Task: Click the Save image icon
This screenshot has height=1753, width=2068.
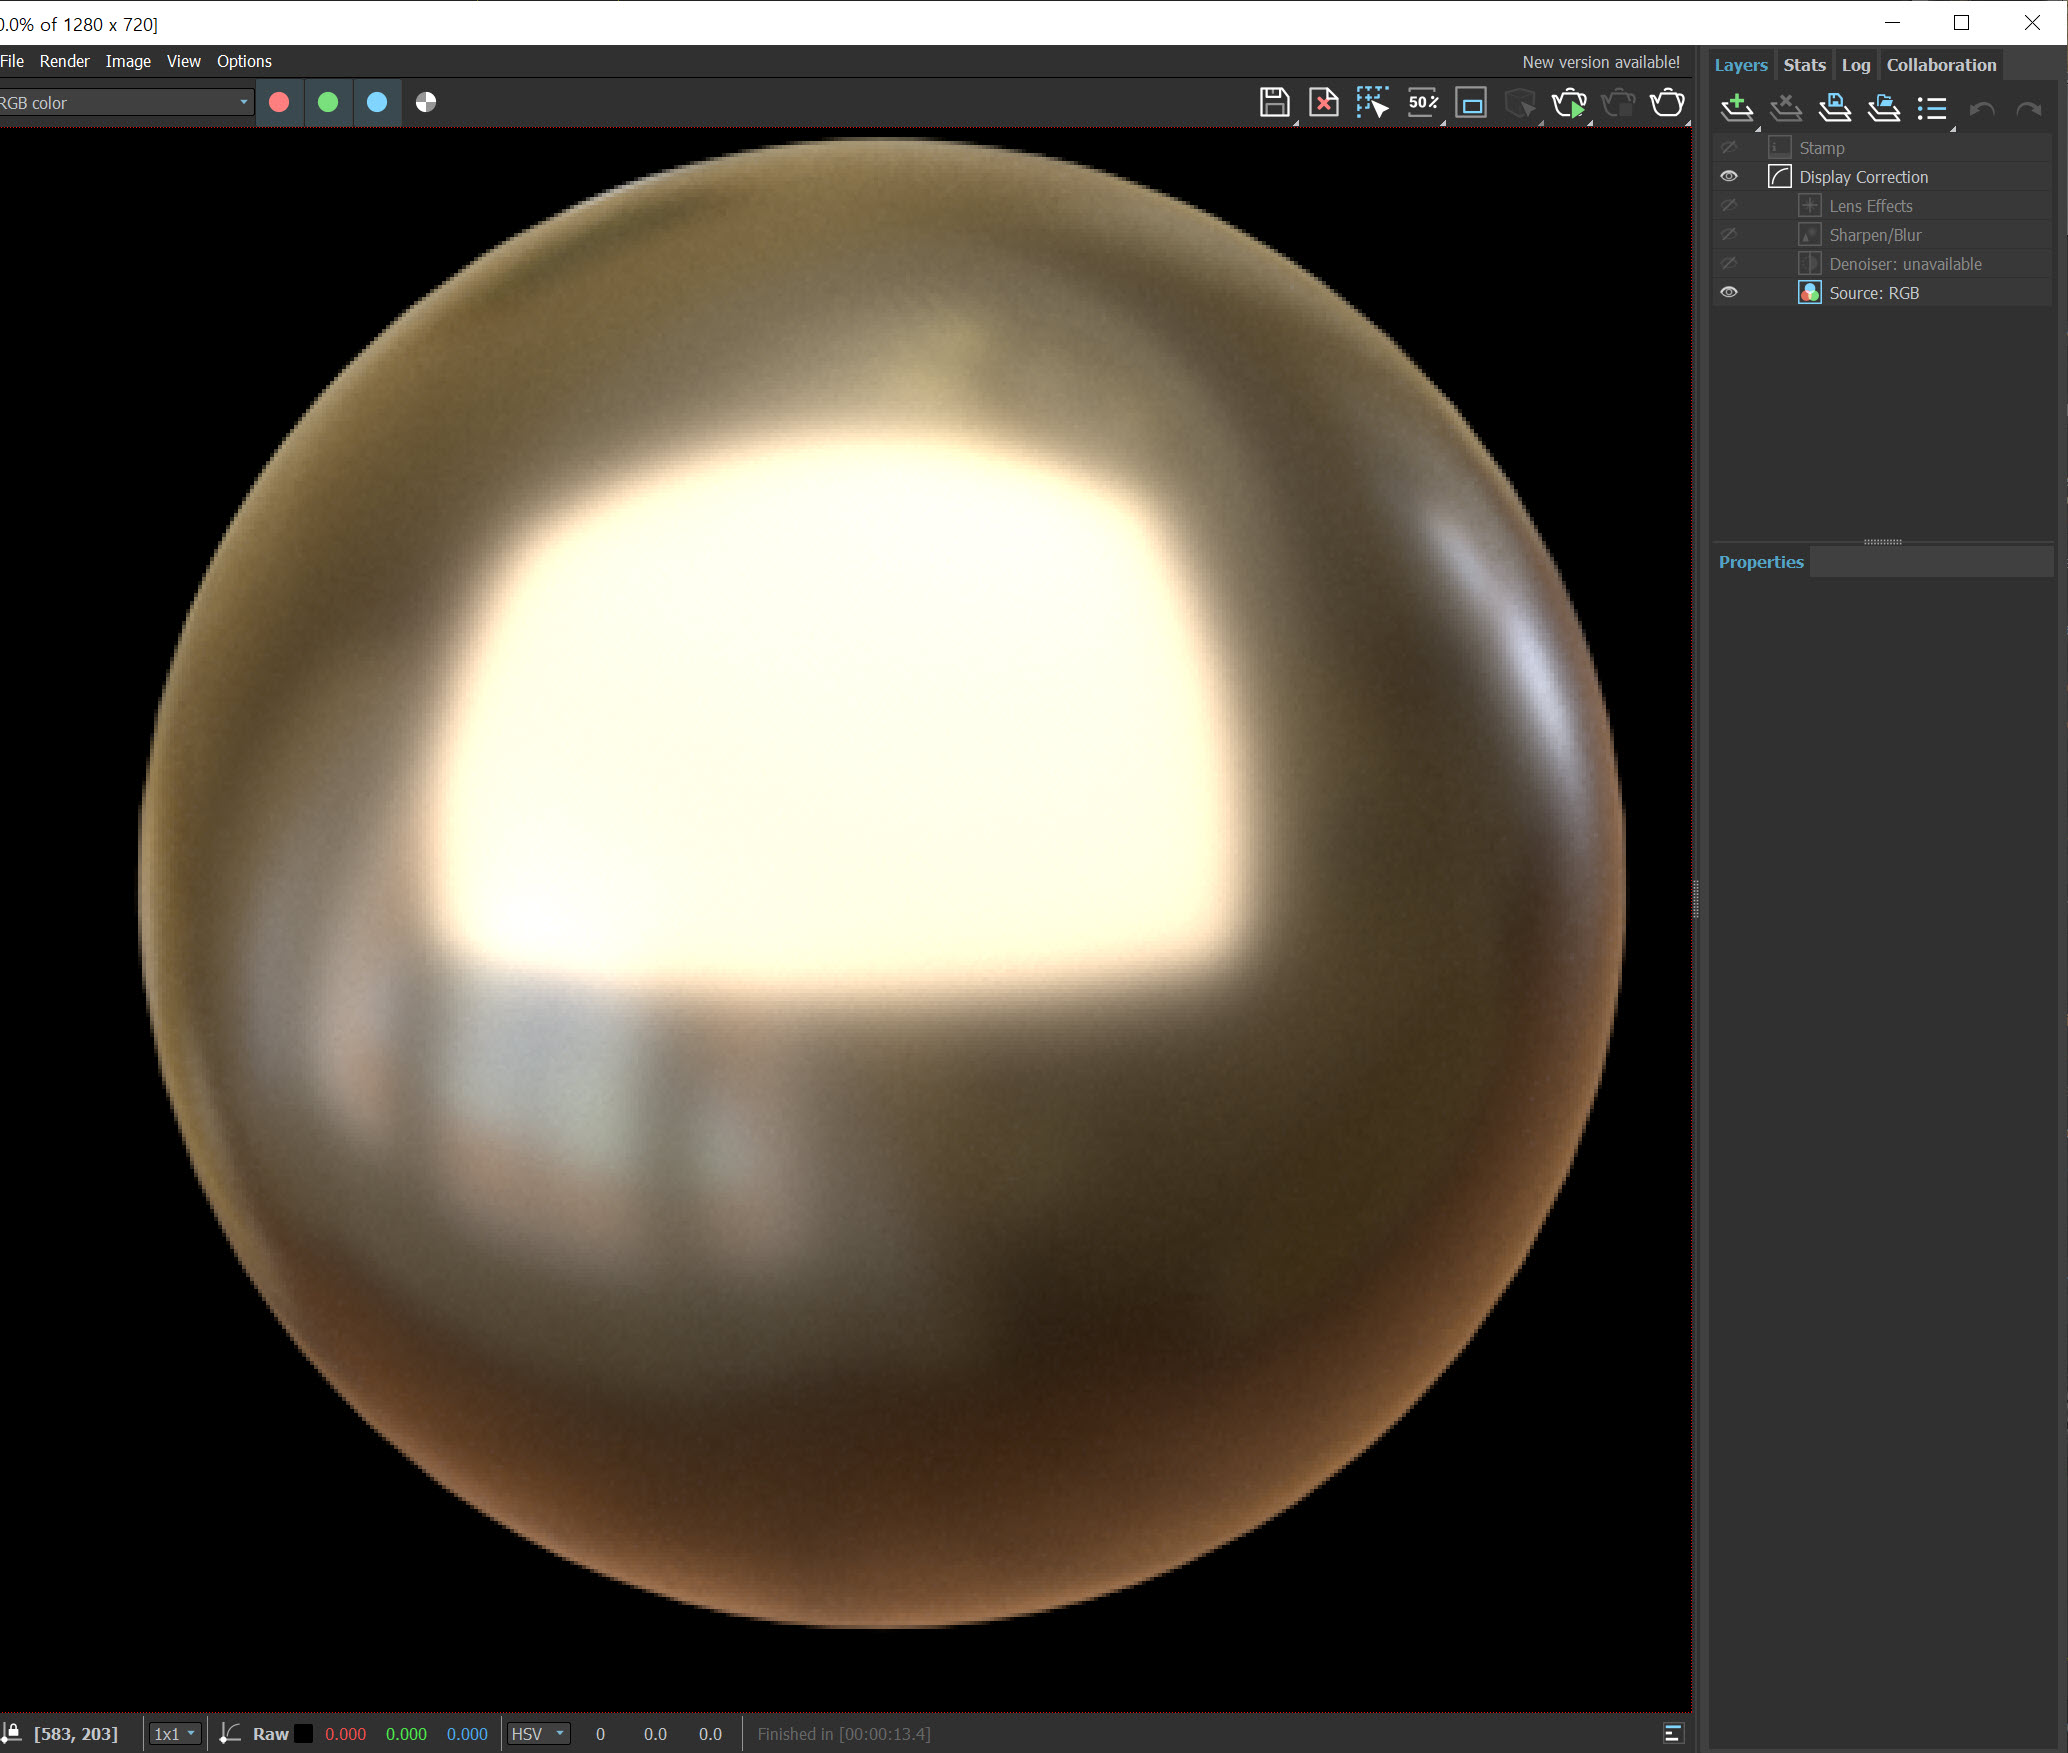Action: coord(1274,103)
